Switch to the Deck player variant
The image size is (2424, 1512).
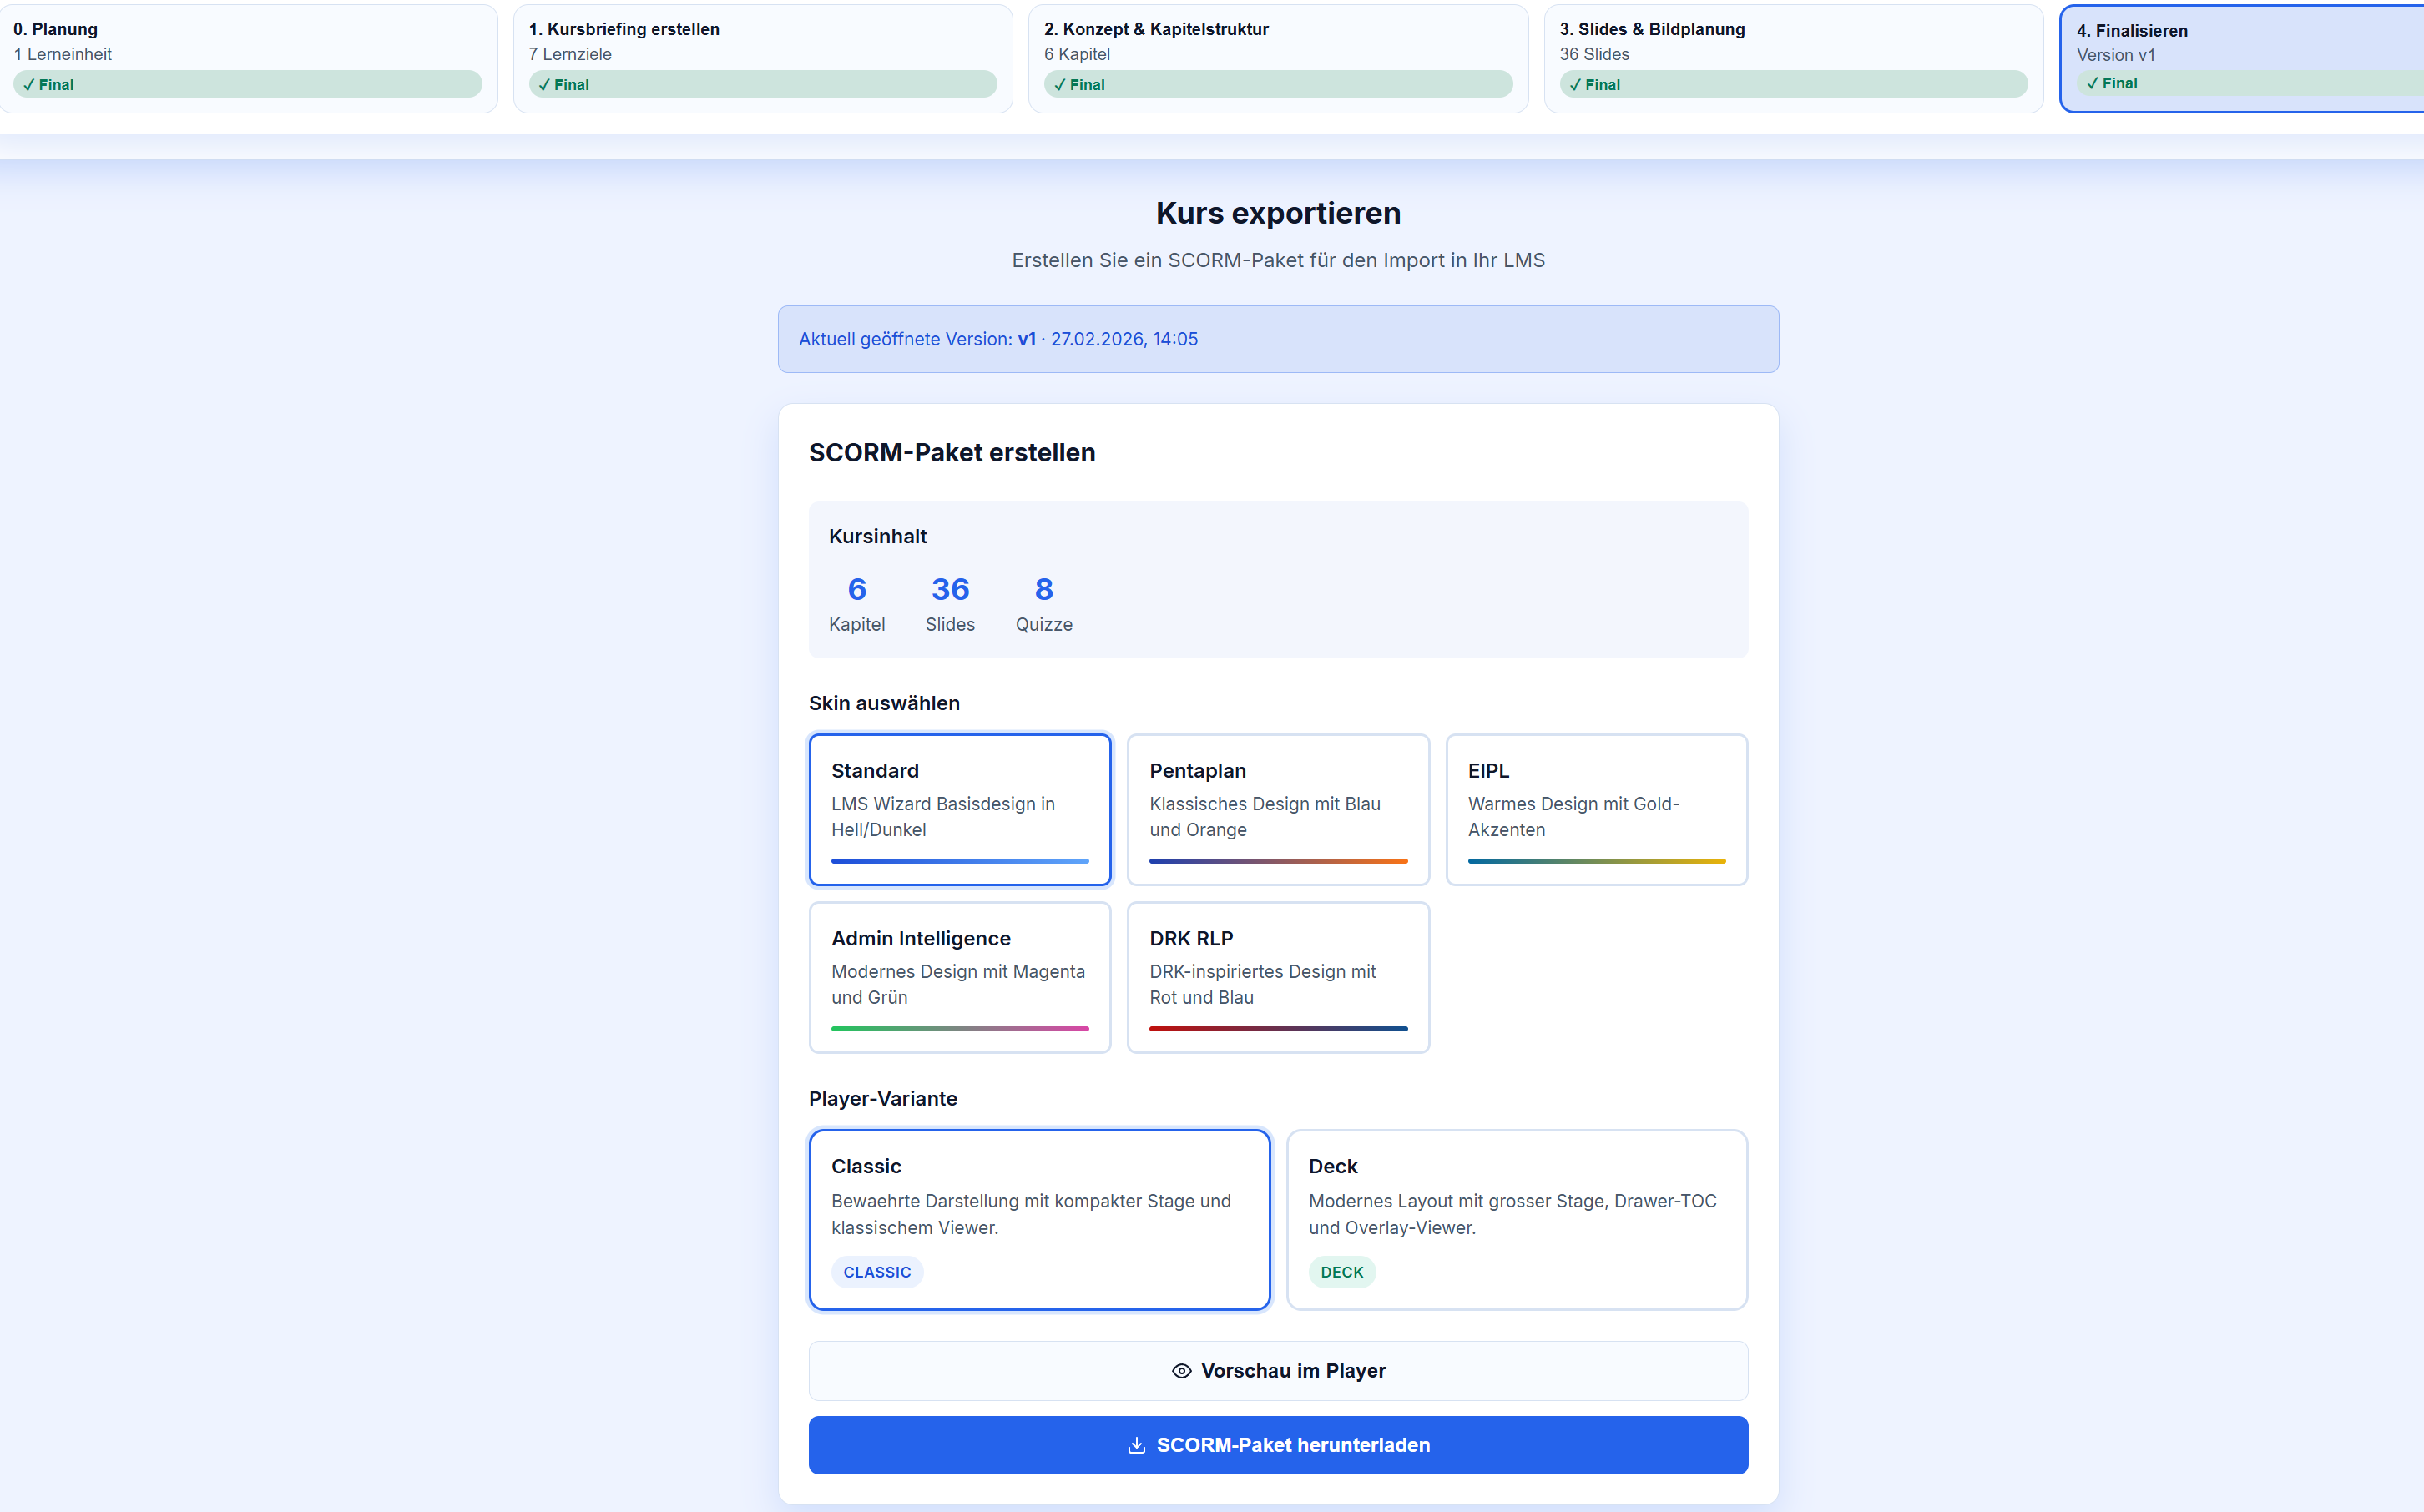pos(1516,1219)
